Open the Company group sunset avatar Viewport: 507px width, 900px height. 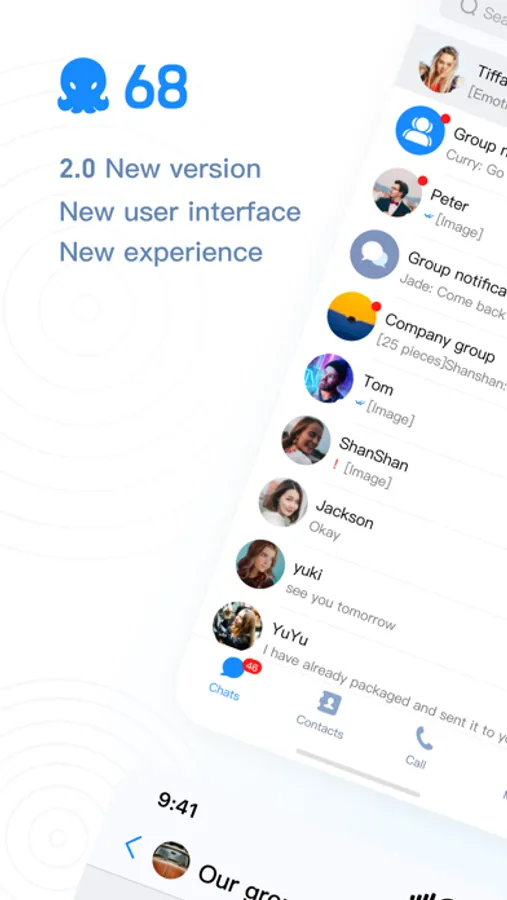351,316
